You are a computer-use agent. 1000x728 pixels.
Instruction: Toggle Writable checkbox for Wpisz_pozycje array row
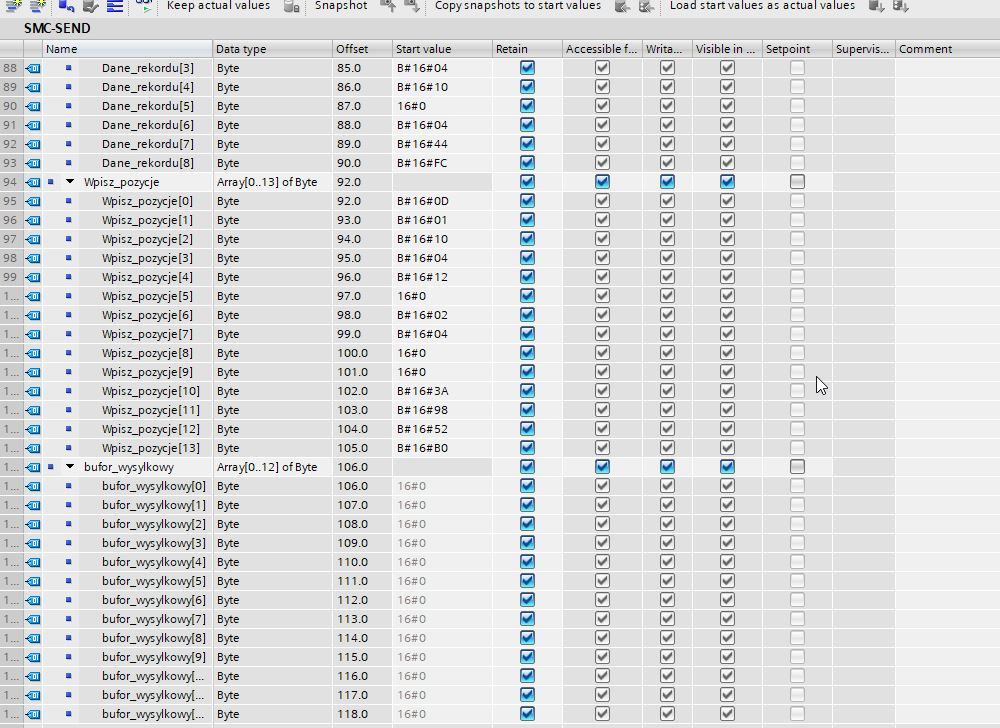[667, 182]
